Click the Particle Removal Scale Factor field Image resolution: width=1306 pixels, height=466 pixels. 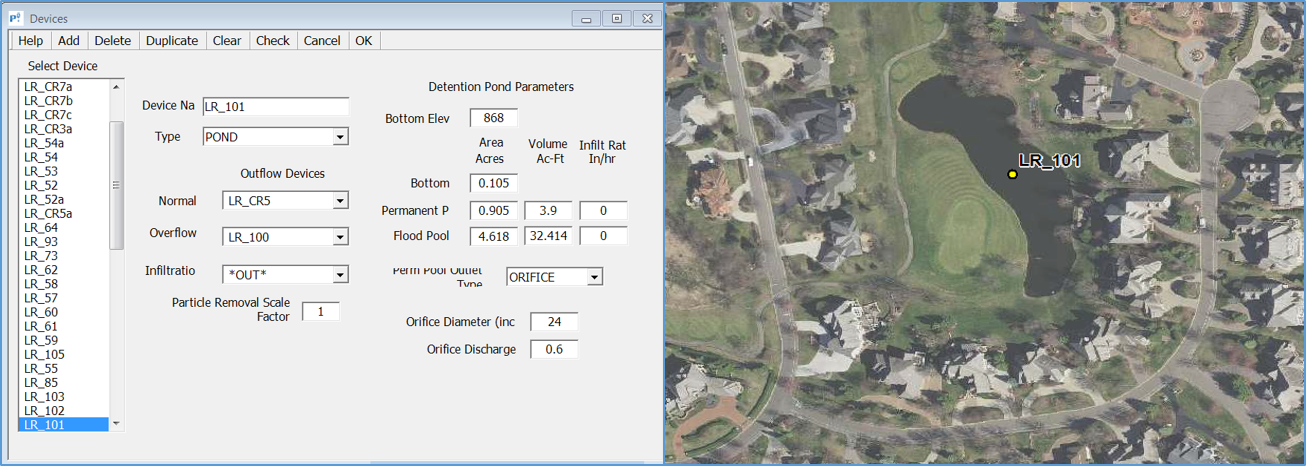point(321,311)
